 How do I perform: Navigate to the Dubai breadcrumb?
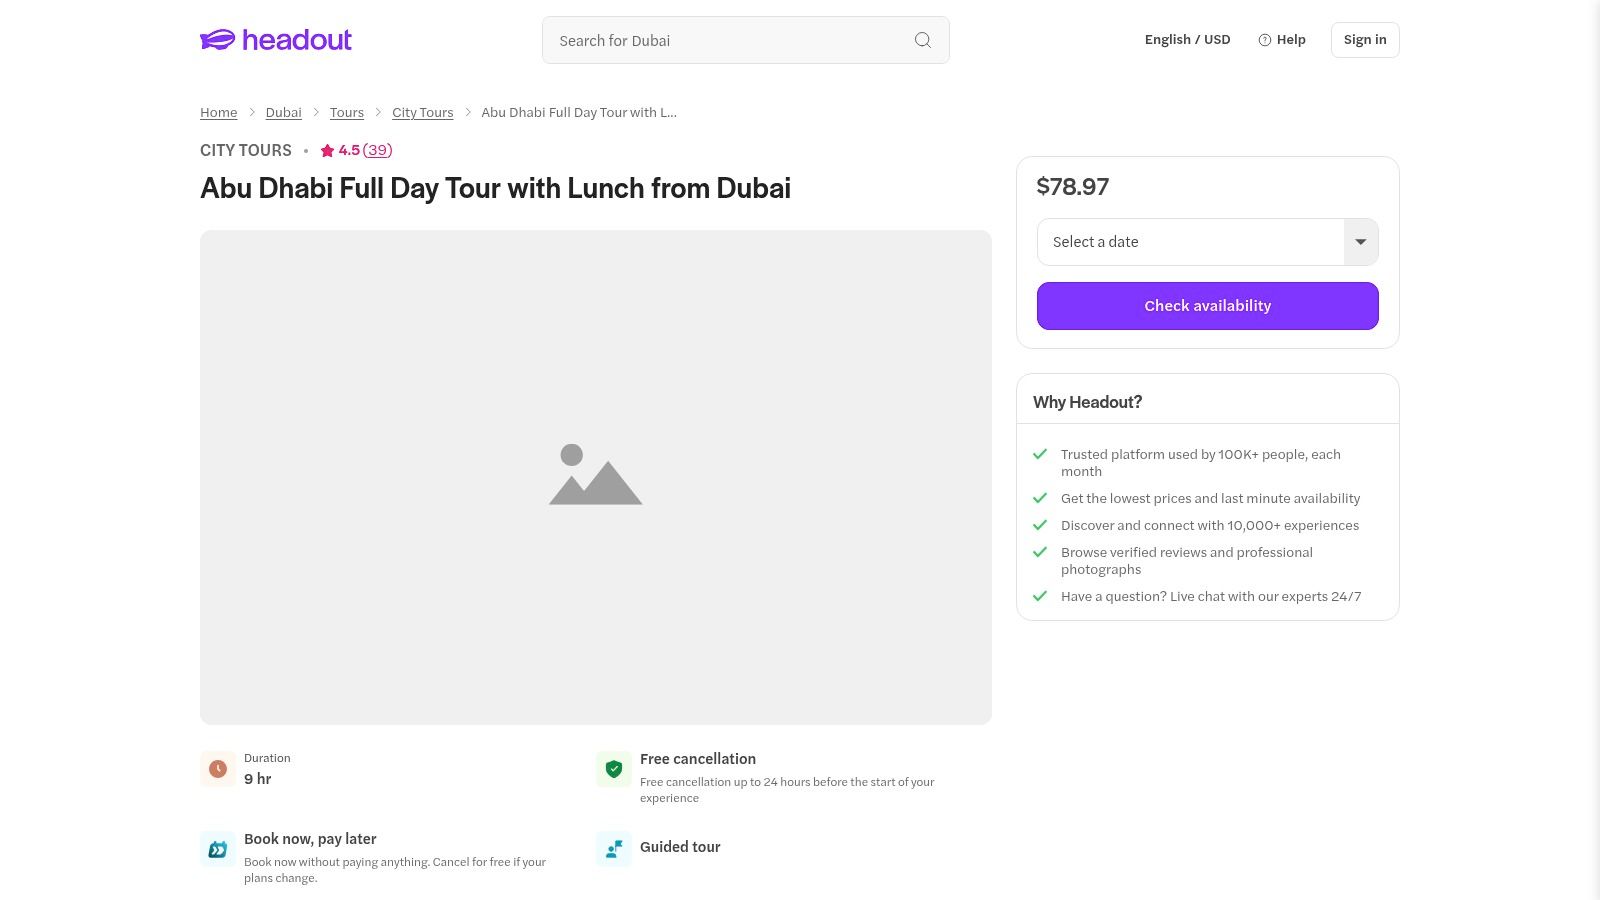point(283,112)
